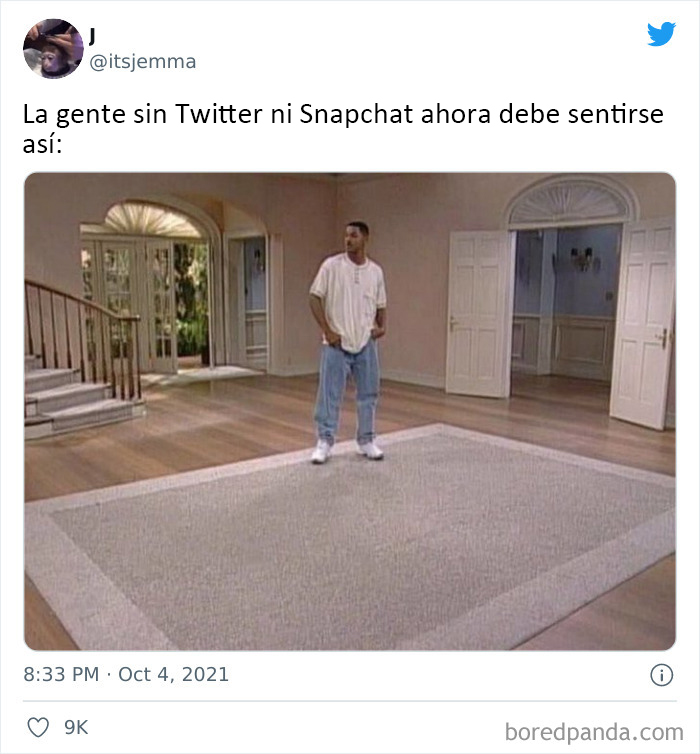Click the Twitter bird logo
This screenshot has height=754, width=700.
click(x=661, y=34)
